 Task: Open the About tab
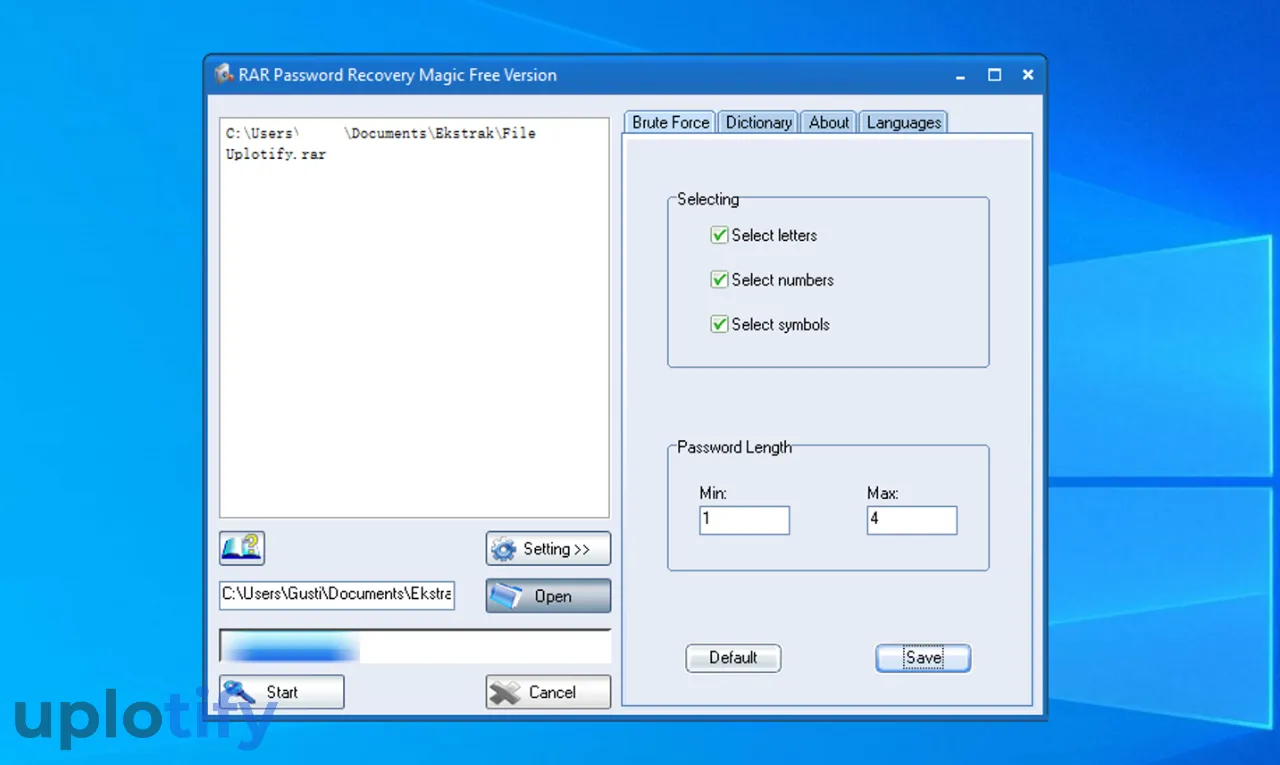pos(829,122)
